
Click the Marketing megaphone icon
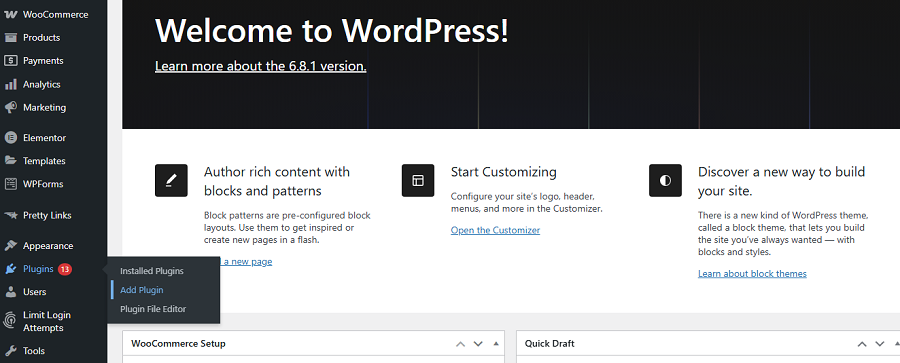10,107
